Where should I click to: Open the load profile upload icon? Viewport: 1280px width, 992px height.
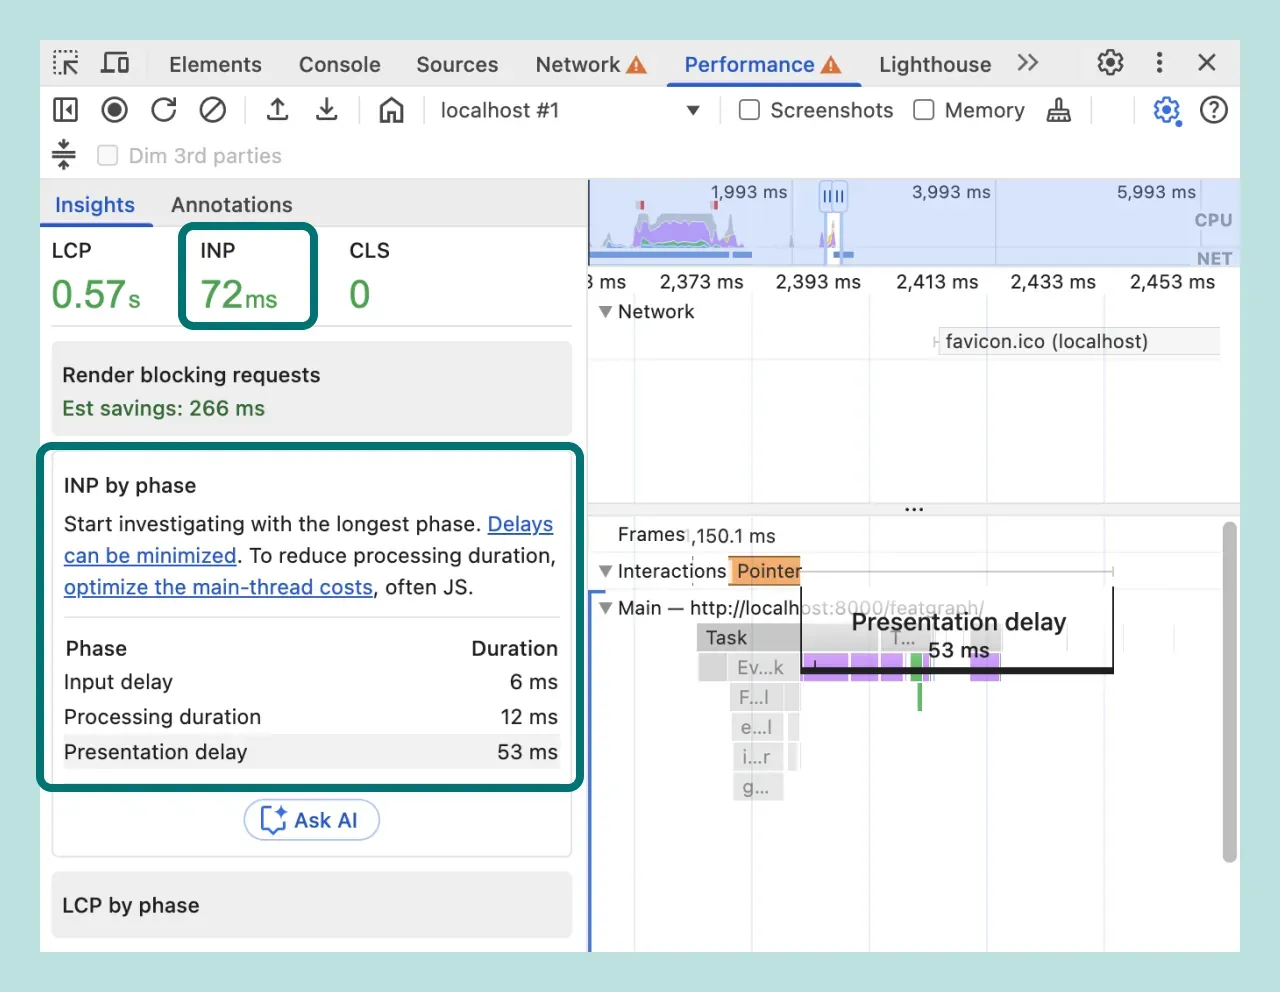(x=277, y=110)
